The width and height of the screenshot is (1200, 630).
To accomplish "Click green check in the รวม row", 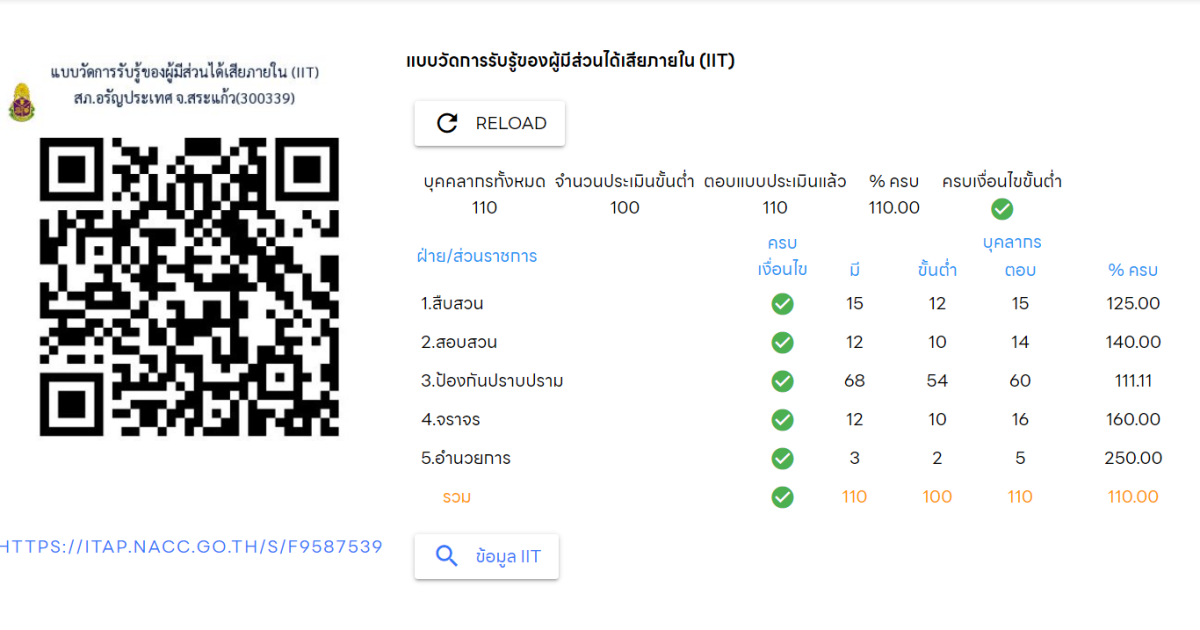I will pyautogui.click(x=783, y=497).
